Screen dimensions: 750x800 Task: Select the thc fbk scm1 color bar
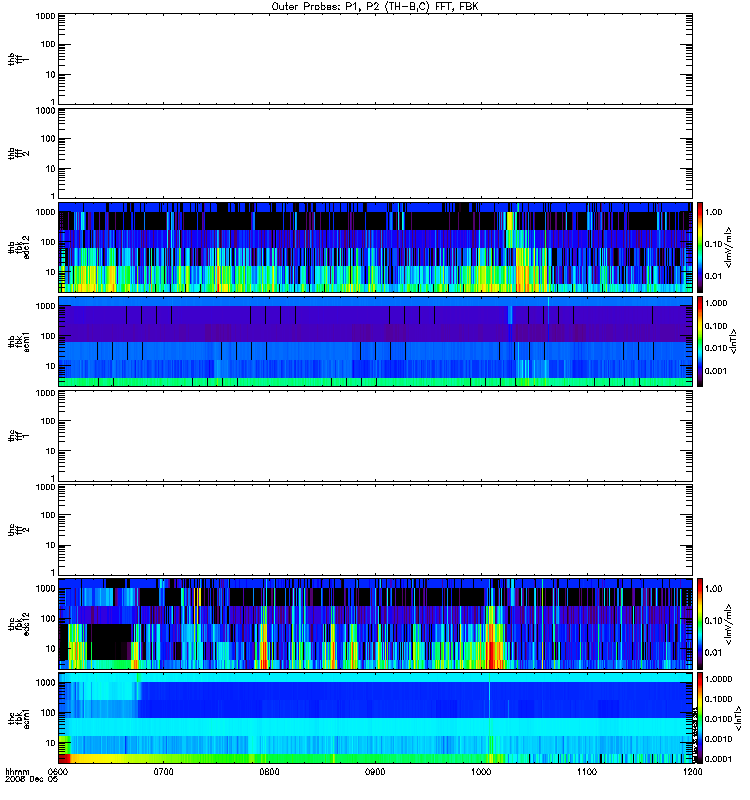[700, 718]
